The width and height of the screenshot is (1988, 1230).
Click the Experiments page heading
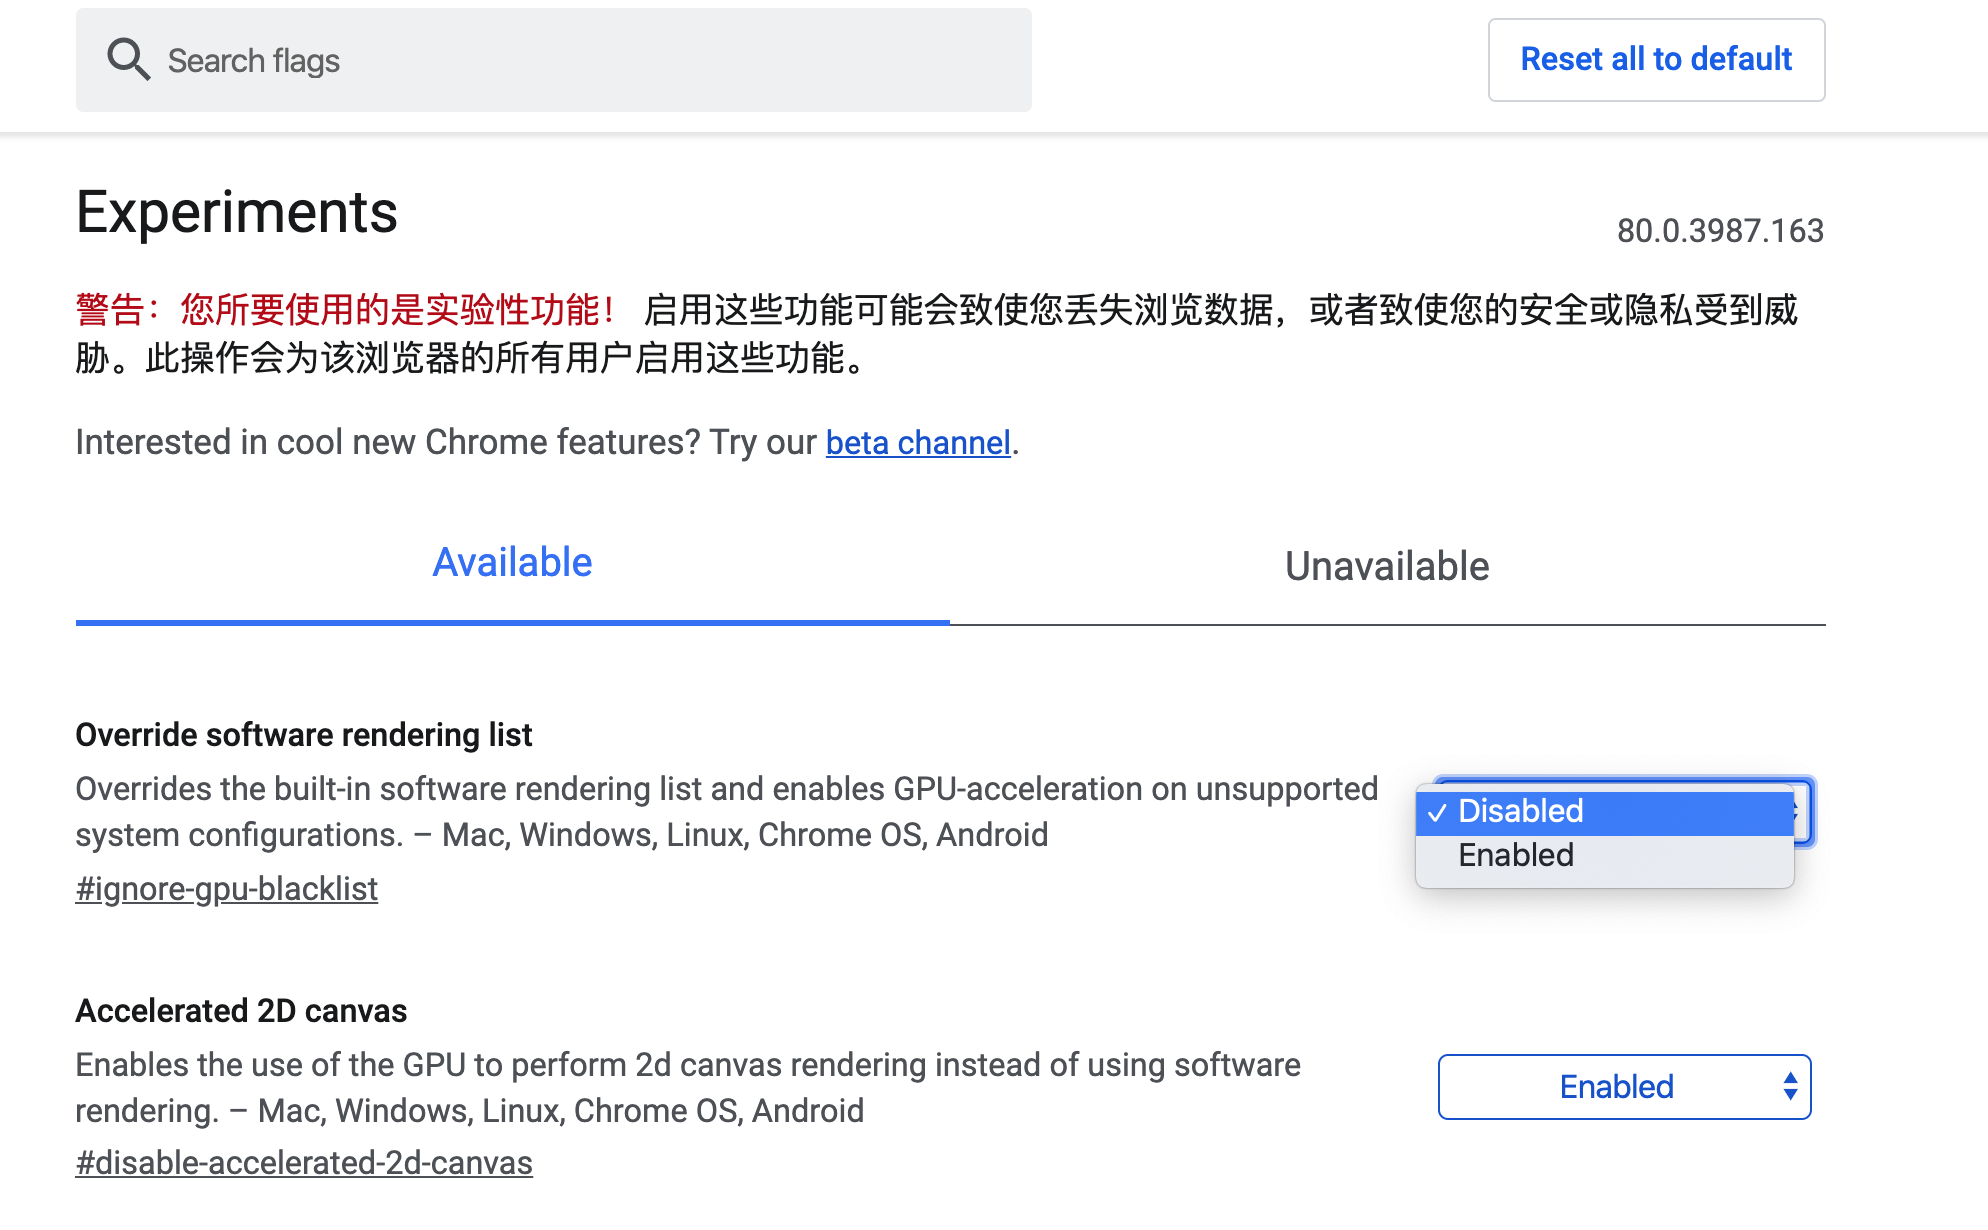pos(236,211)
